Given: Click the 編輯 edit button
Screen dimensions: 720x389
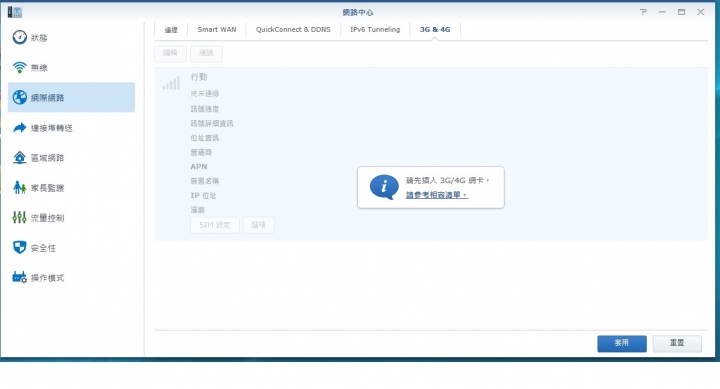Looking at the screenshot, I should coord(170,53).
